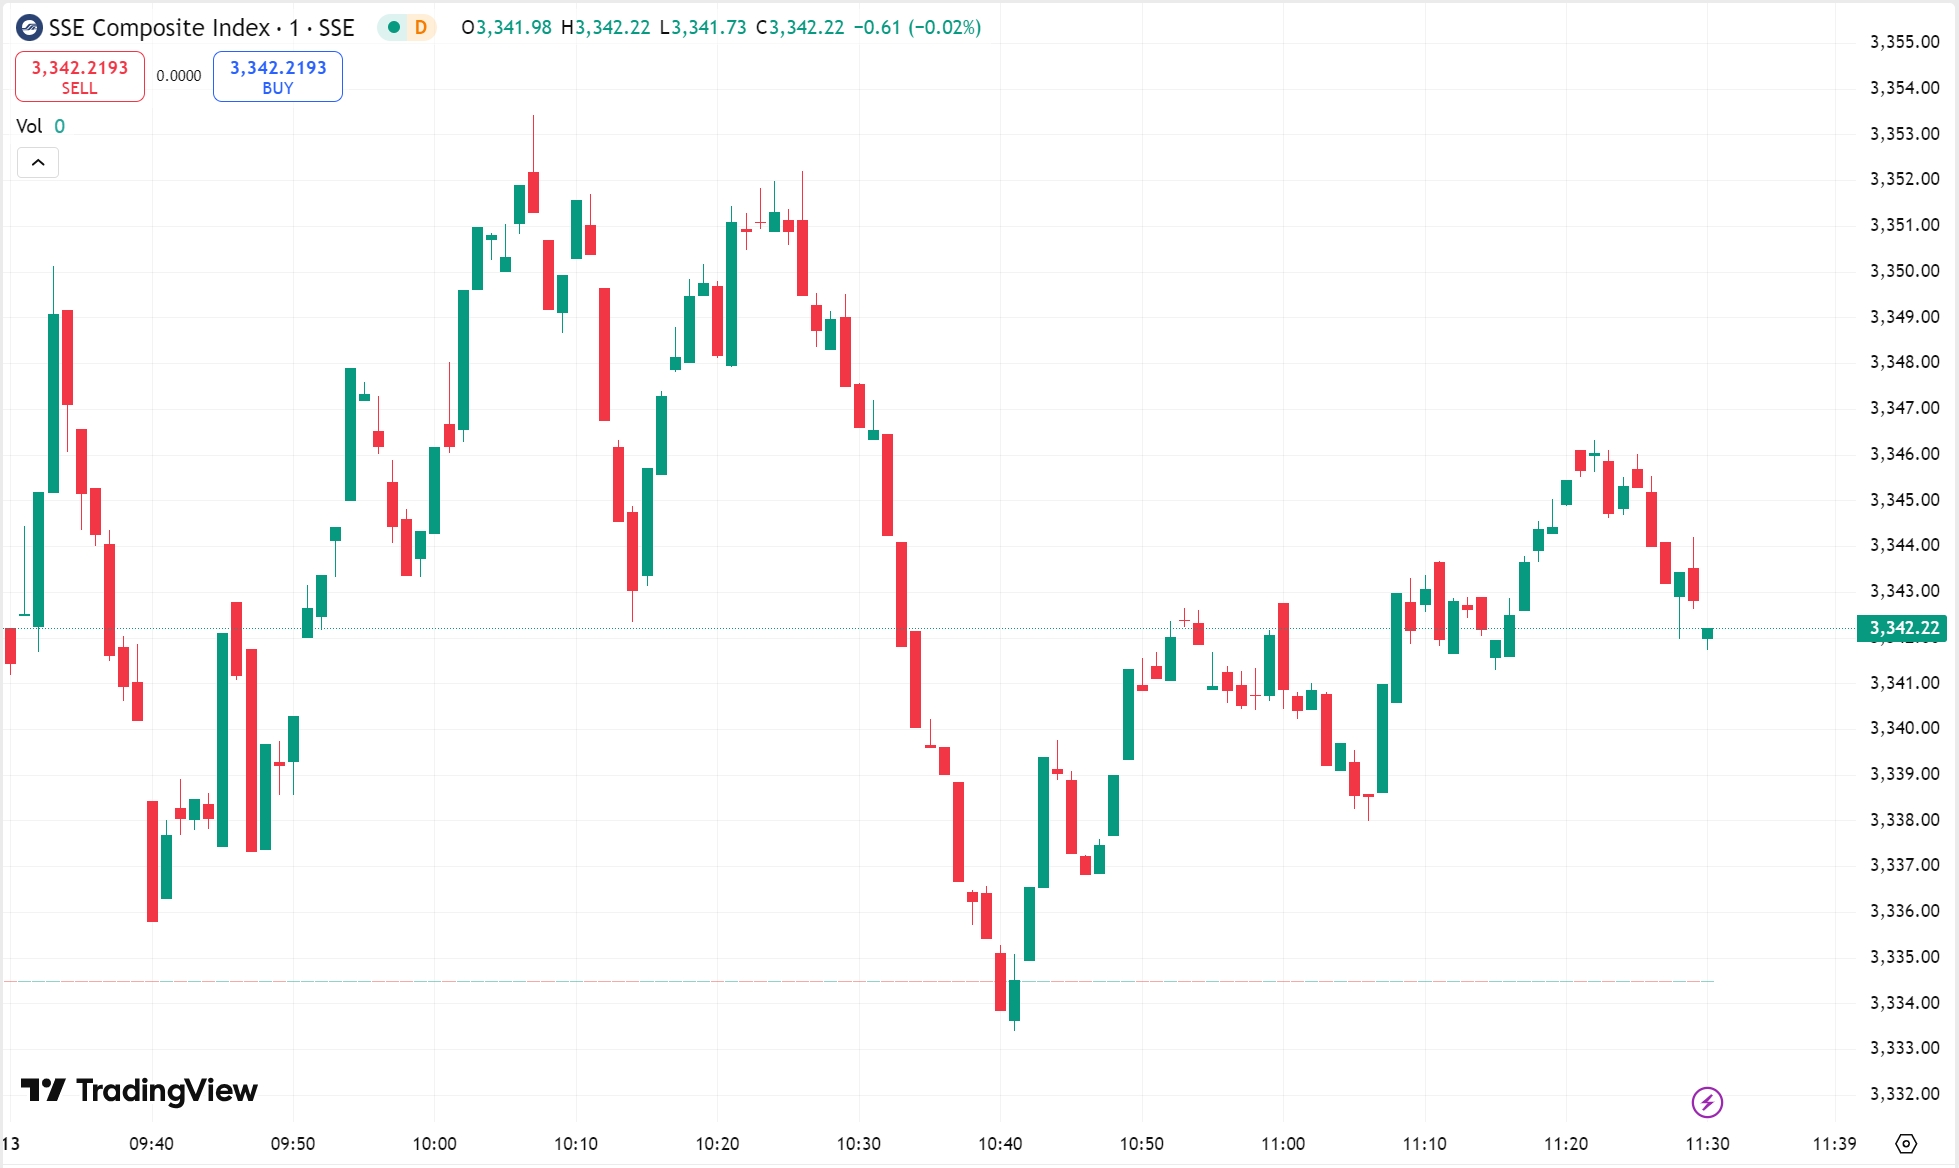This screenshot has width=1959, height=1168.
Task: Click the spread value 0.0000 between quotes
Action: (178, 75)
